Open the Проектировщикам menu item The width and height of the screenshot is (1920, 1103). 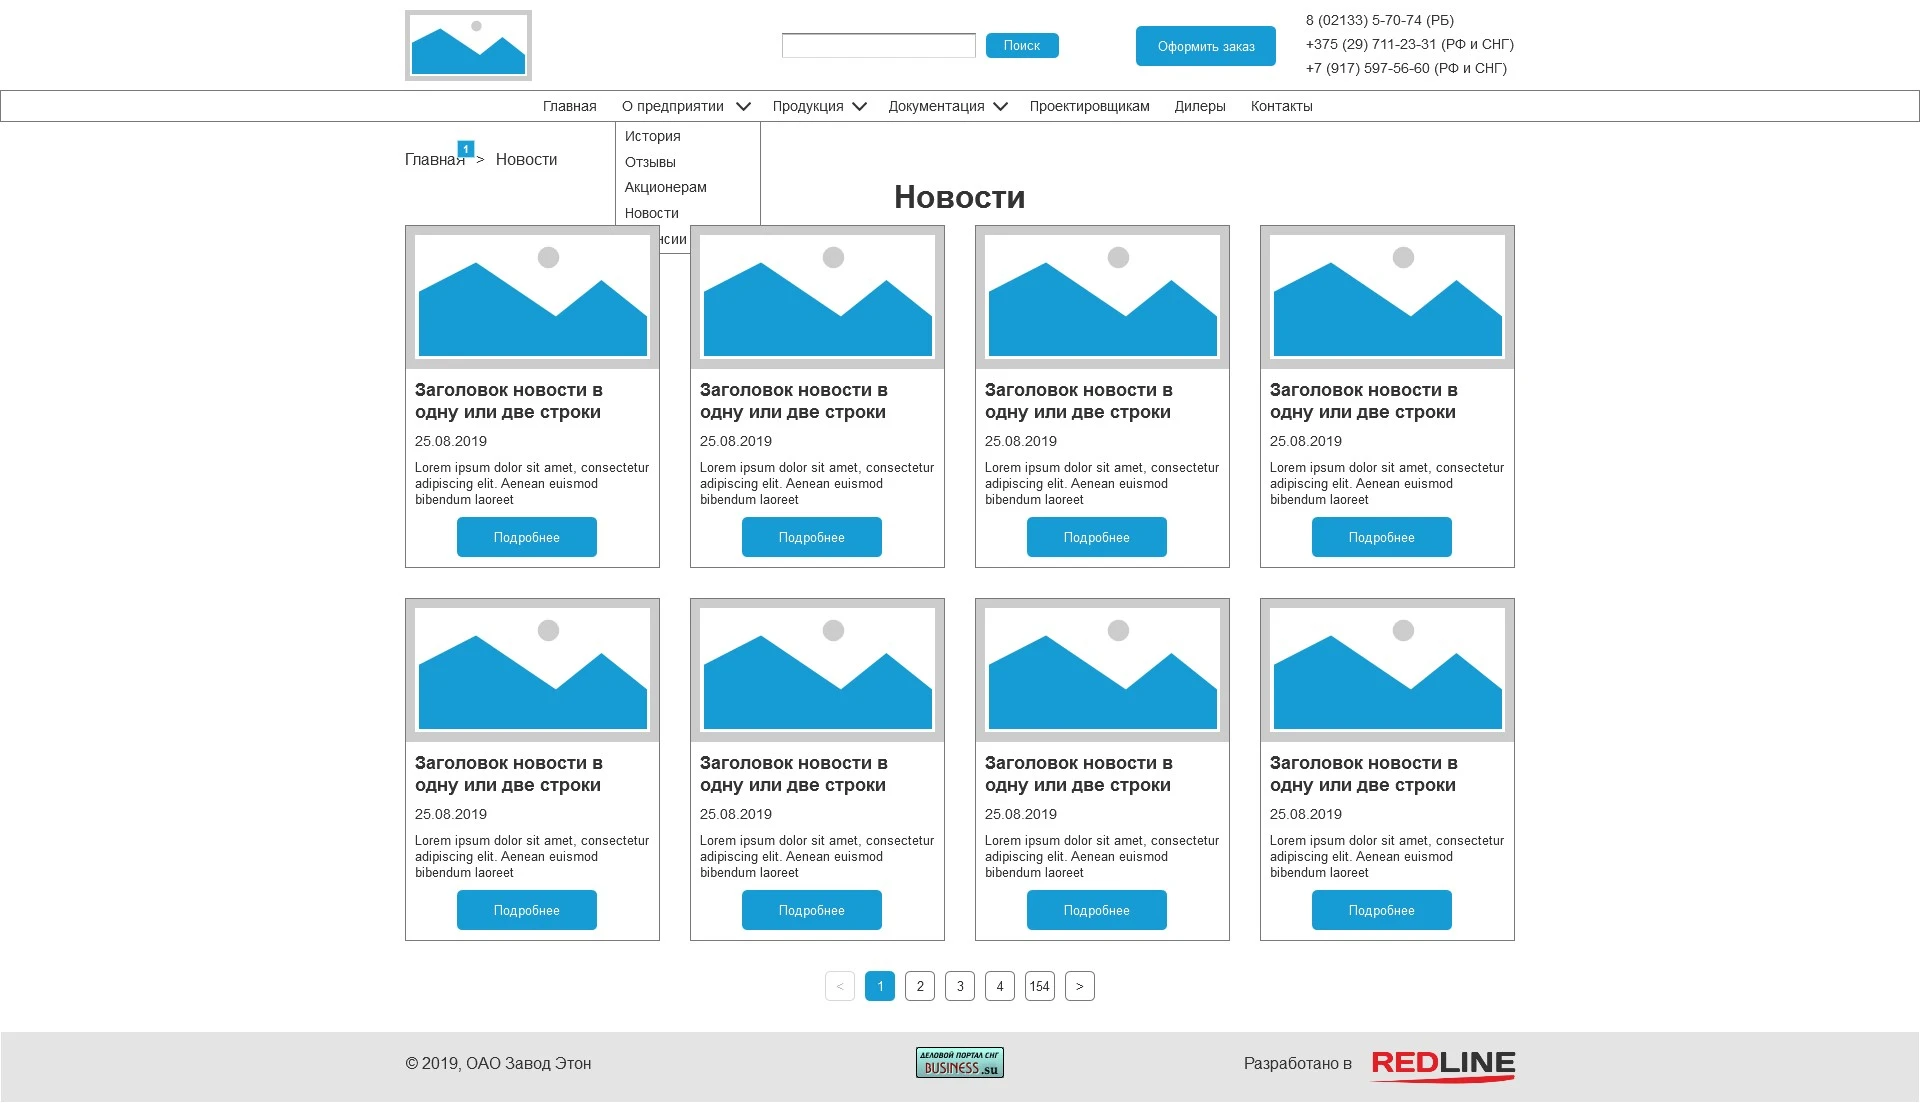point(1089,106)
